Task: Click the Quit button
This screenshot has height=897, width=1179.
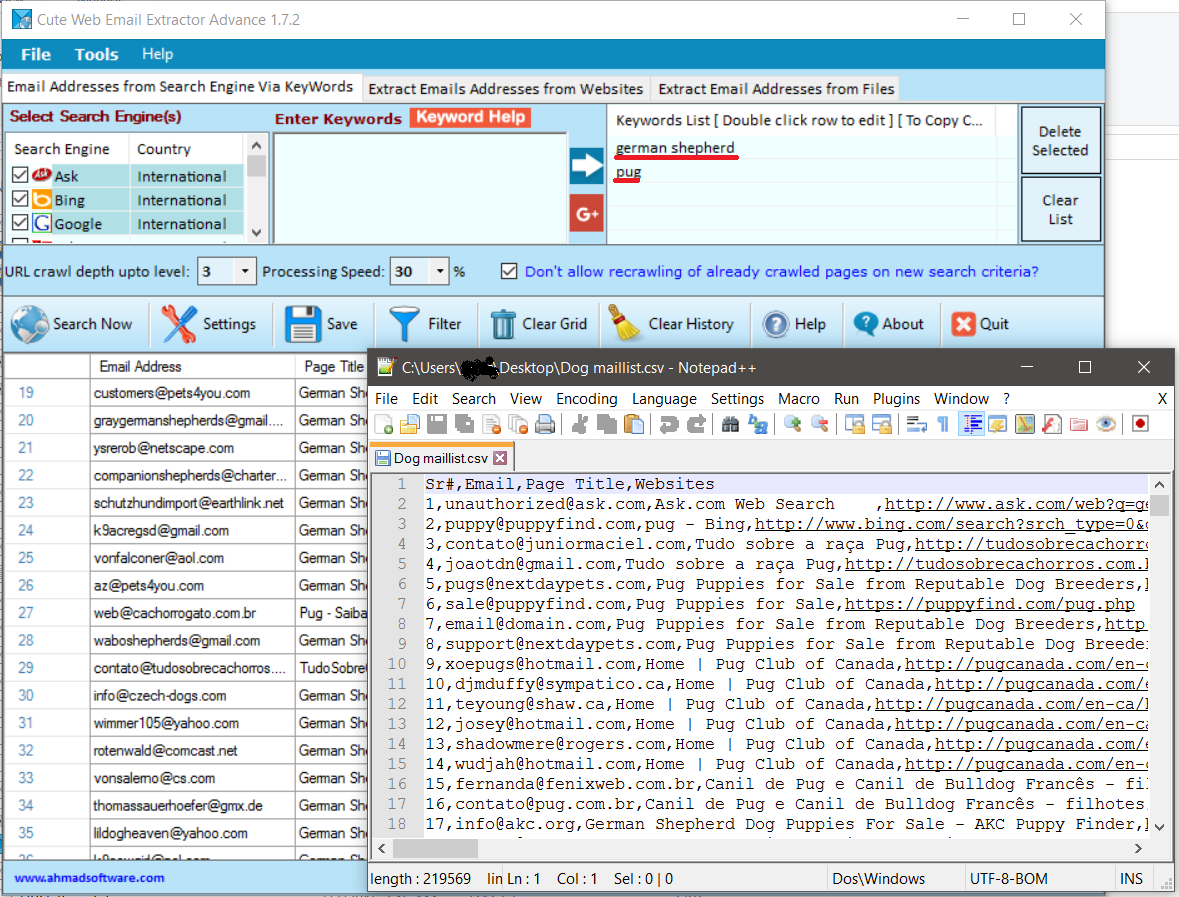Action: click(980, 324)
